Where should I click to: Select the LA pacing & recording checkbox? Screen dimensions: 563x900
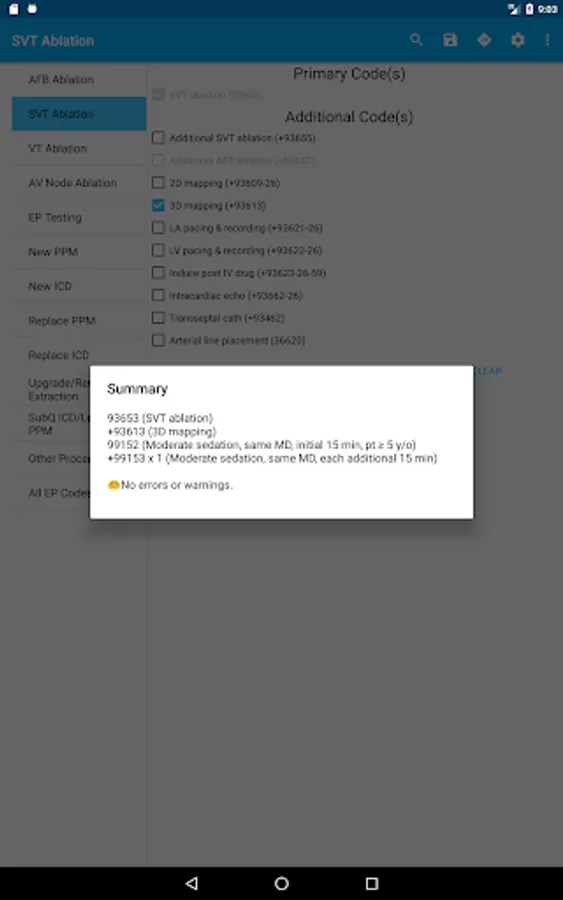coord(158,227)
